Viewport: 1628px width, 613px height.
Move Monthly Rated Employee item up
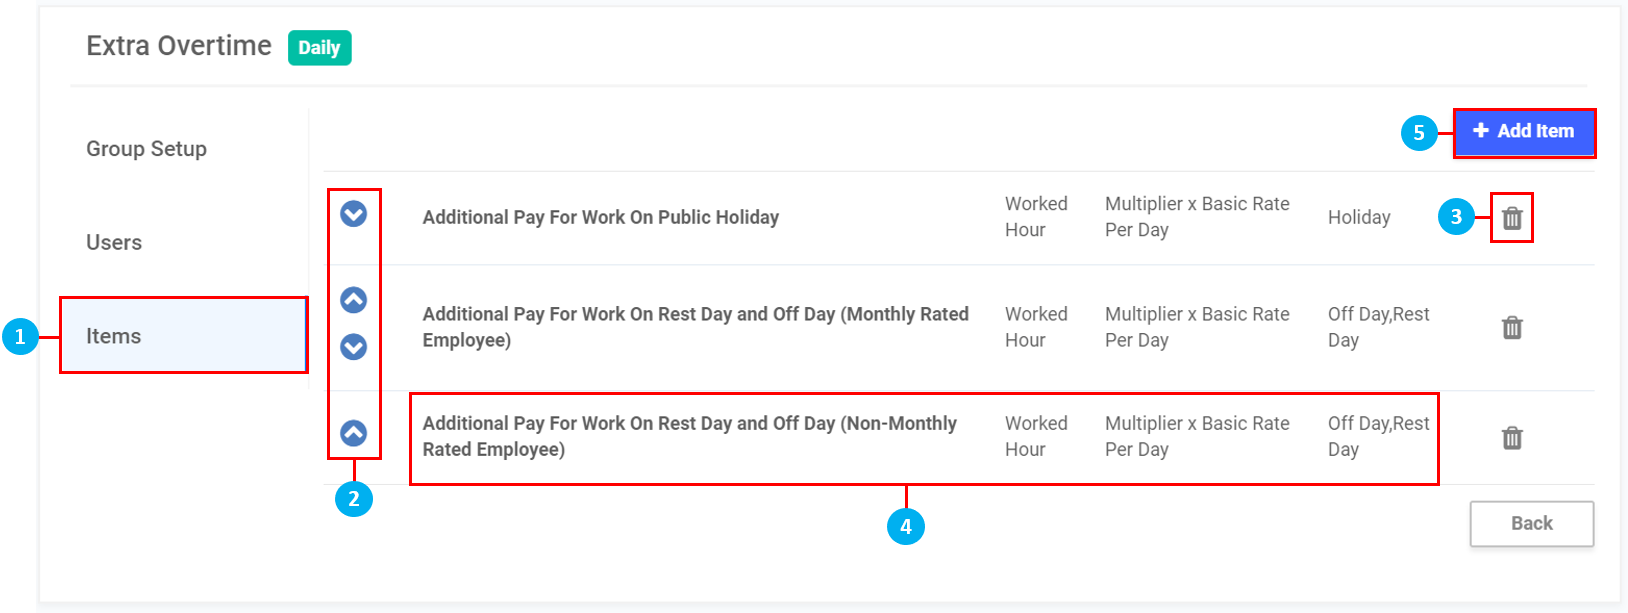tap(354, 300)
